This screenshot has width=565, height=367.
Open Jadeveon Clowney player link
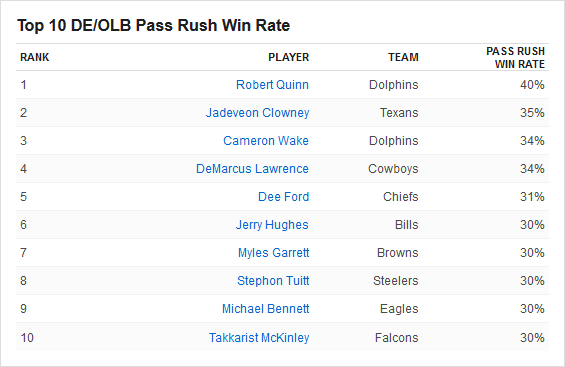257,113
